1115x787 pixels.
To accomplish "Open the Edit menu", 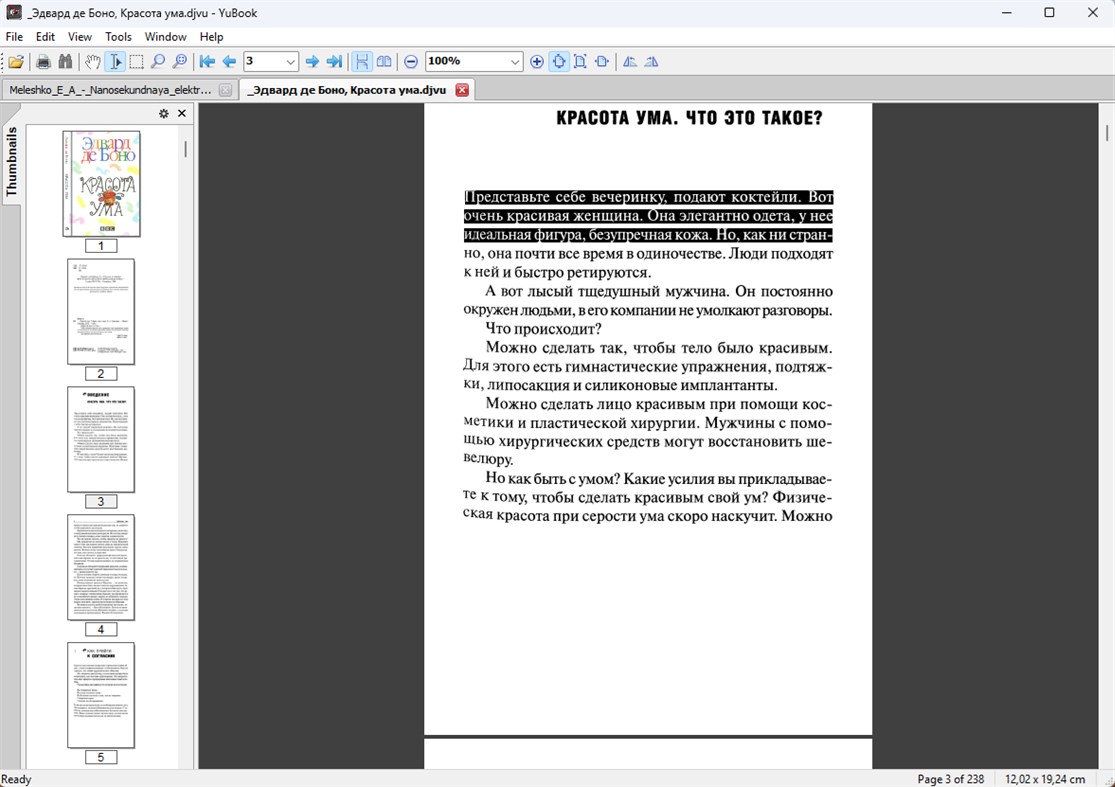I will point(45,36).
